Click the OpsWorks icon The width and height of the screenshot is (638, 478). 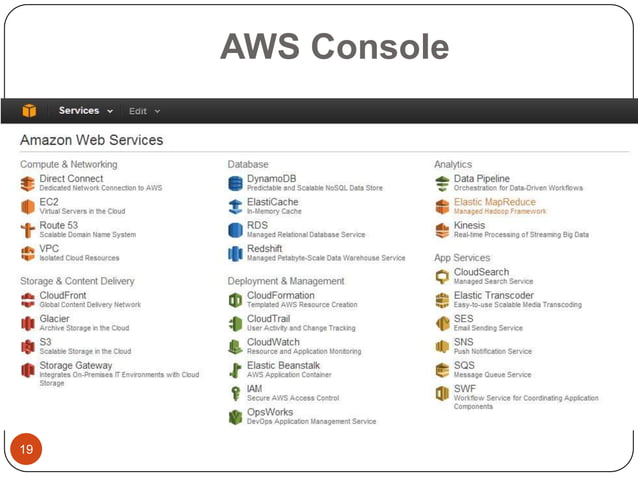(x=235, y=417)
